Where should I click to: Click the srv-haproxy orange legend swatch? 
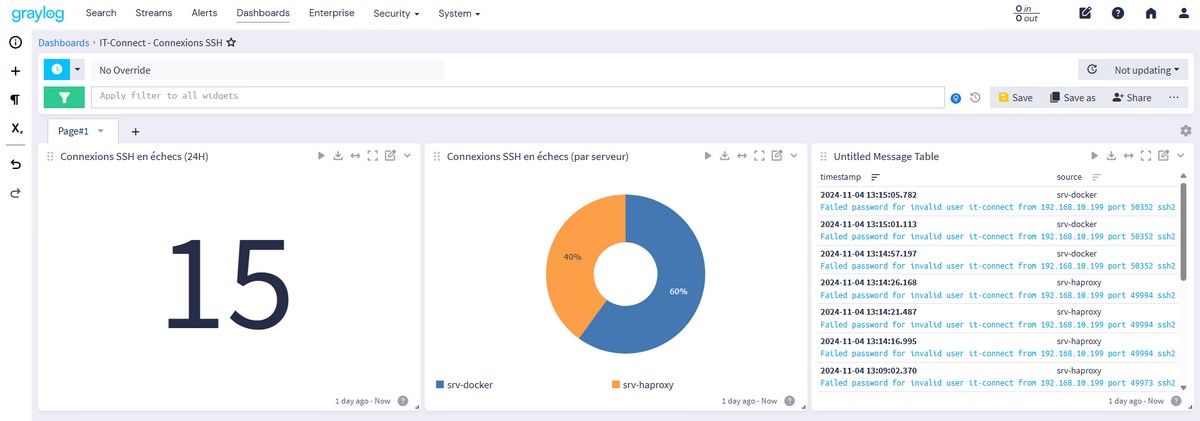(615, 385)
